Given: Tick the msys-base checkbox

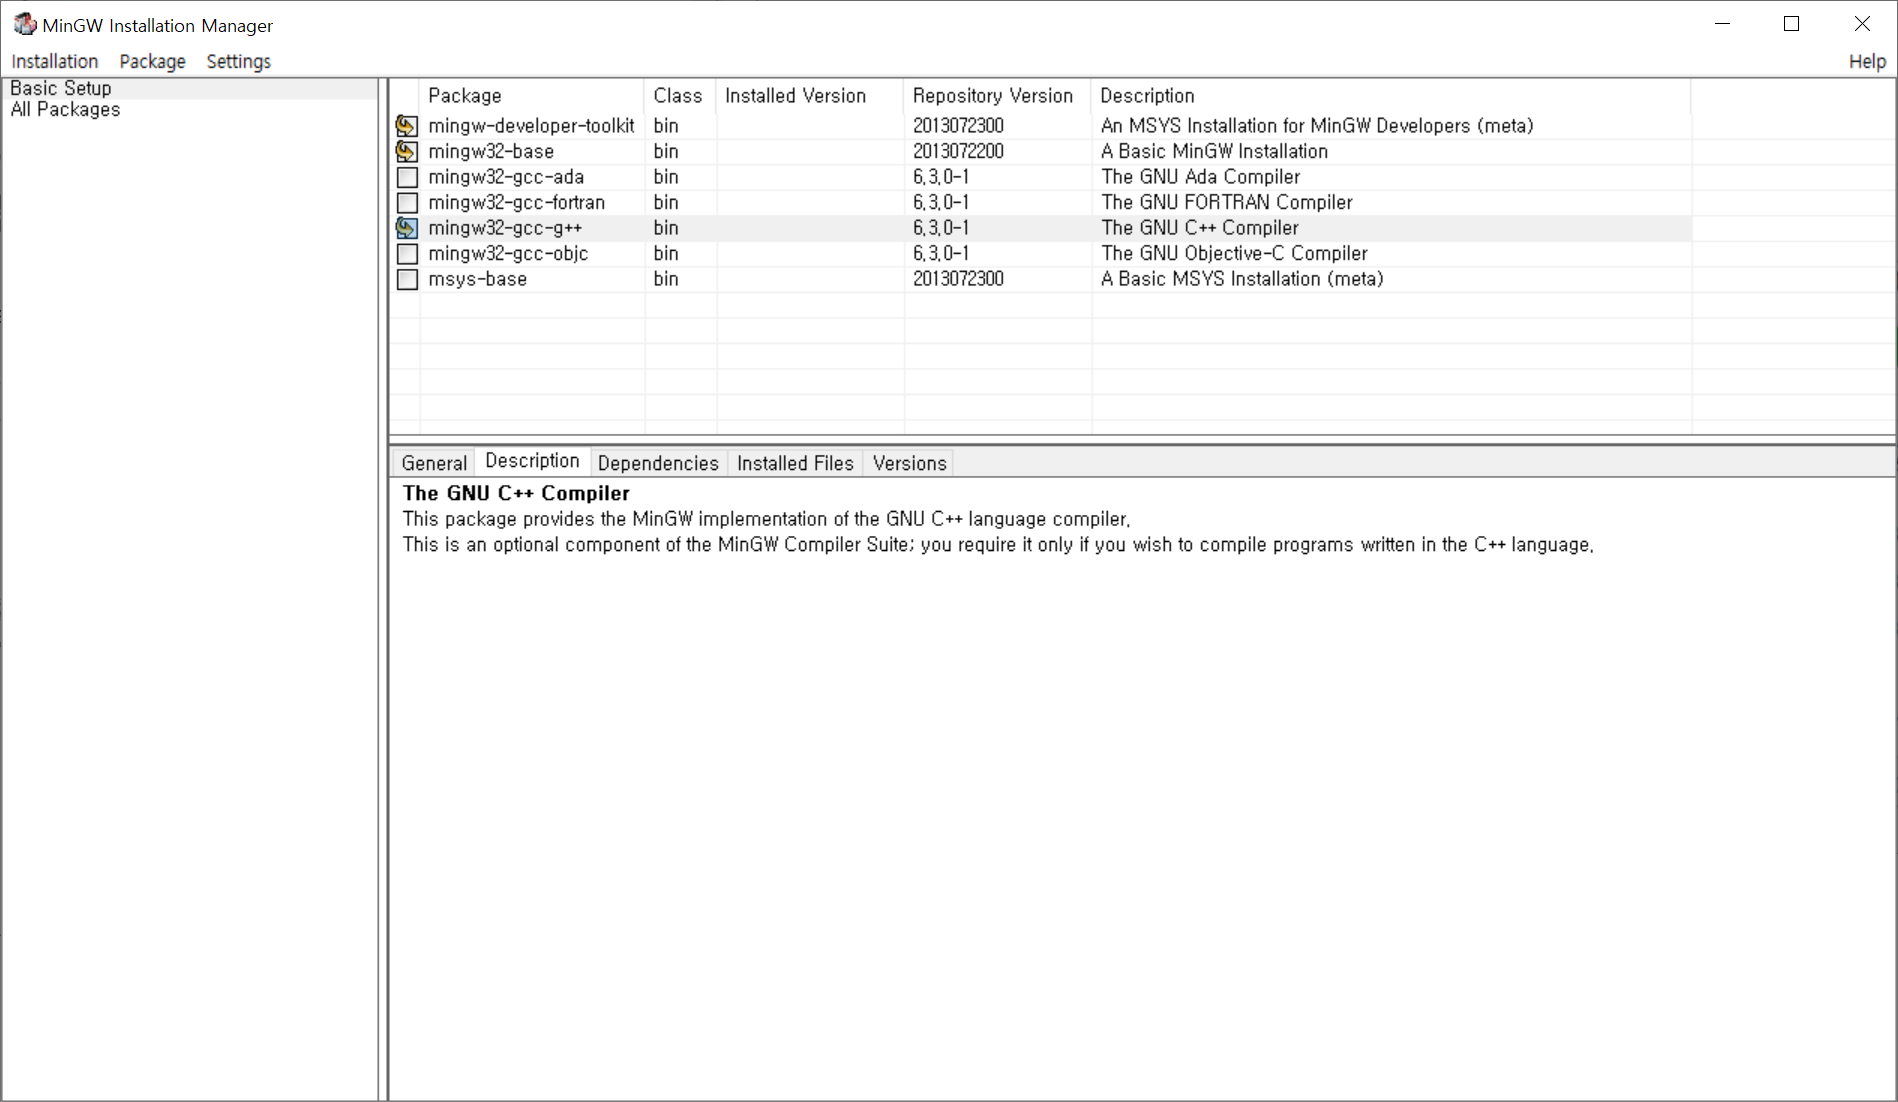Looking at the screenshot, I should tap(407, 279).
